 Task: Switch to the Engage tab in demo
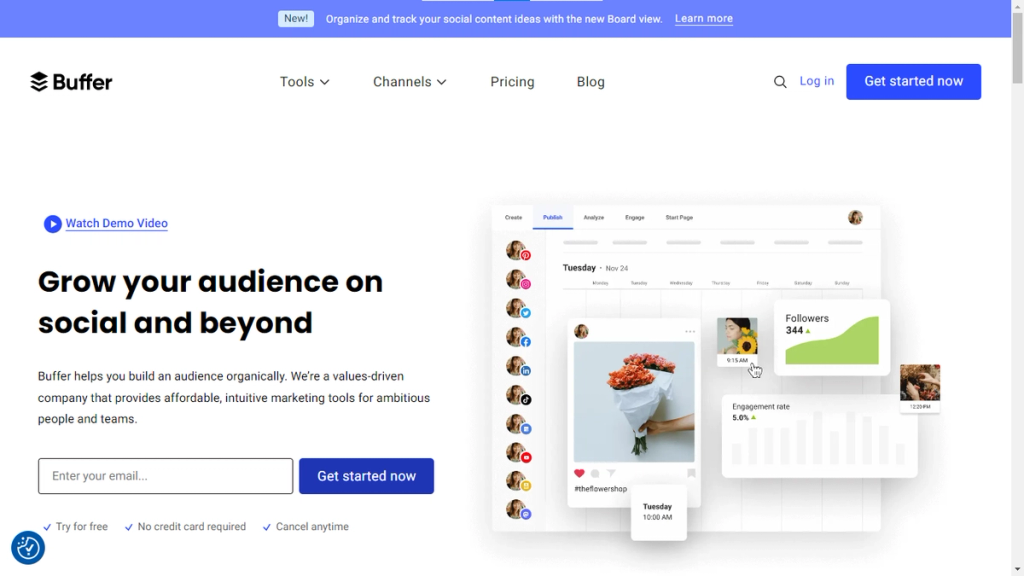pyautogui.click(x=635, y=217)
